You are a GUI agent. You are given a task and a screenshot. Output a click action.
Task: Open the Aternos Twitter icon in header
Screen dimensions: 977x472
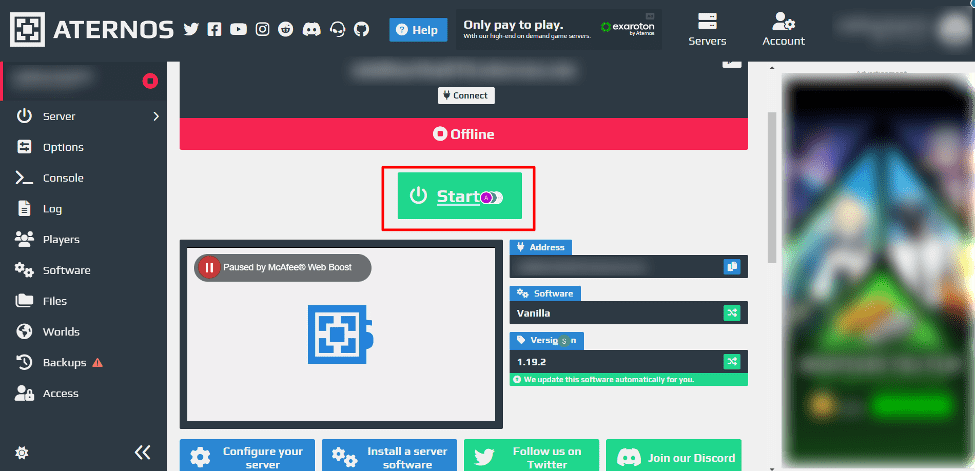click(191, 30)
